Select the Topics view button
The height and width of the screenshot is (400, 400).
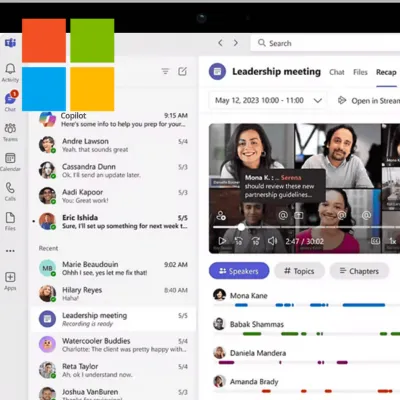tap(299, 271)
